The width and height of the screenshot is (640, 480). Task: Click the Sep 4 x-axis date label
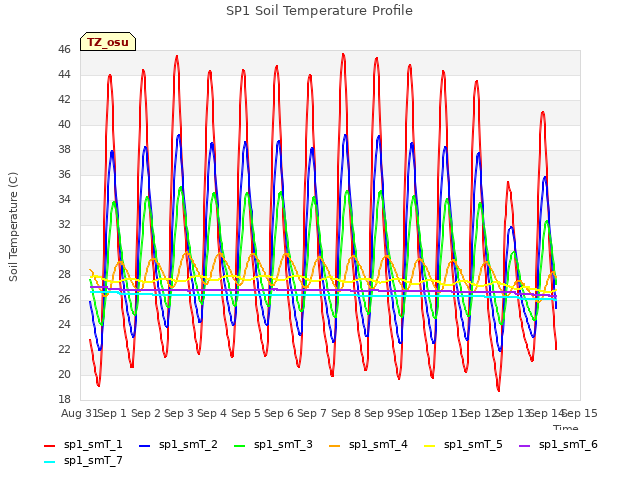[212, 413]
